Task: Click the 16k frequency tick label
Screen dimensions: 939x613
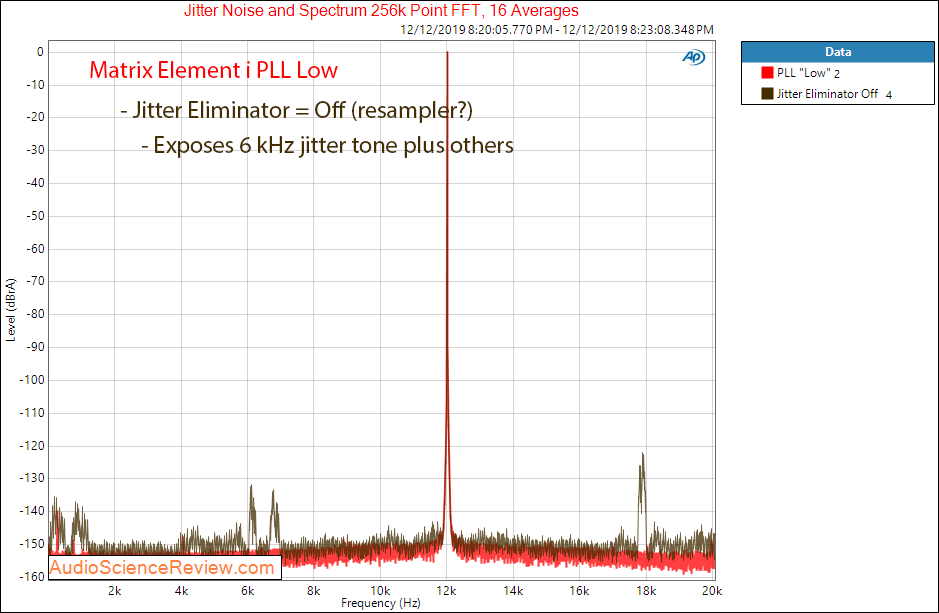Action: click(579, 591)
